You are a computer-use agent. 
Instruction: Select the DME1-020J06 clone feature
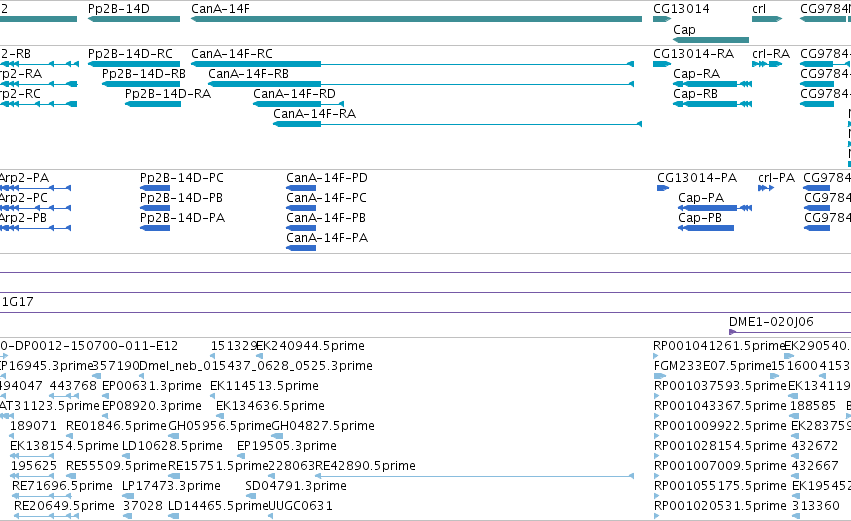pyautogui.click(x=790, y=332)
